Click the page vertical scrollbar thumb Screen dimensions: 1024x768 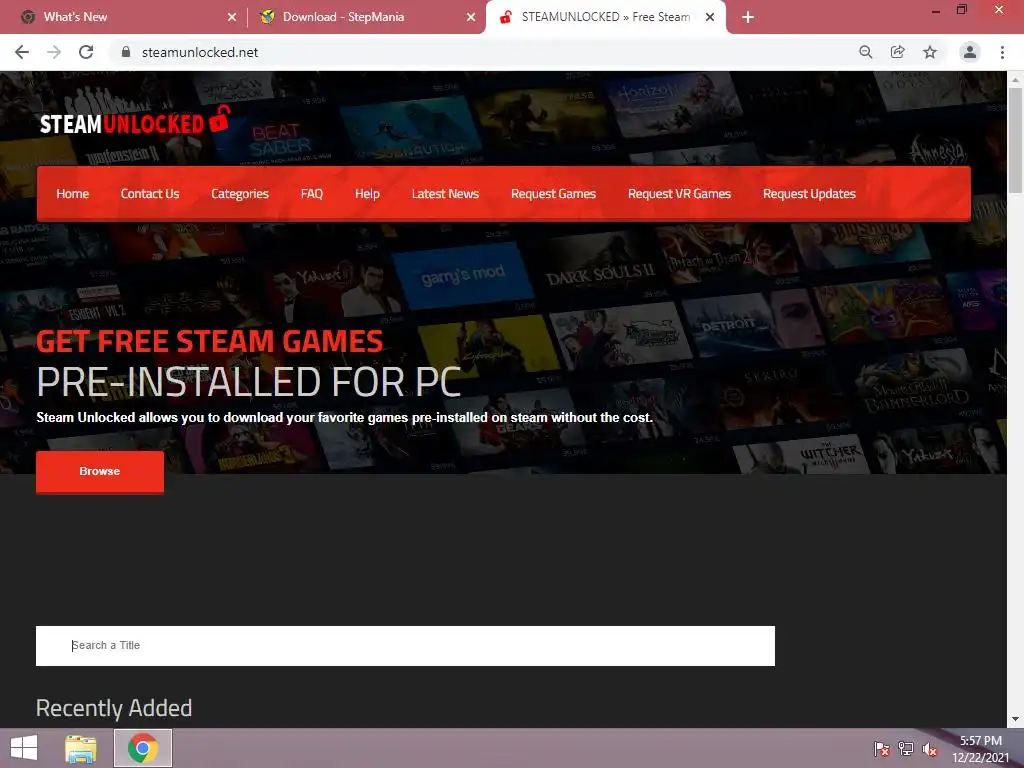[1015, 140]
